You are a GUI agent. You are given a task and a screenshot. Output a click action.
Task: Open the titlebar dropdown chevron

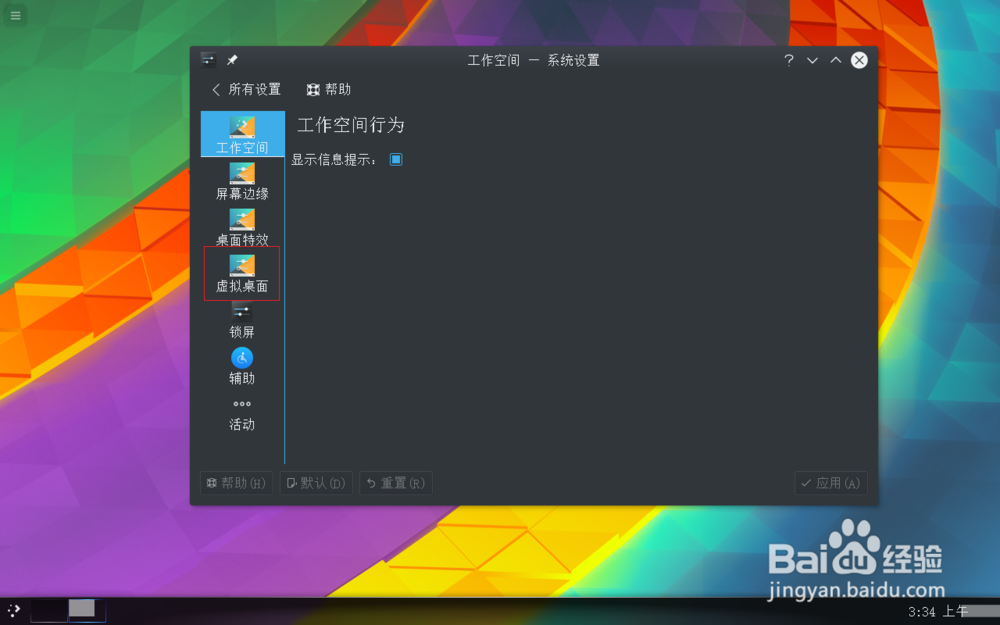(812, 60)
